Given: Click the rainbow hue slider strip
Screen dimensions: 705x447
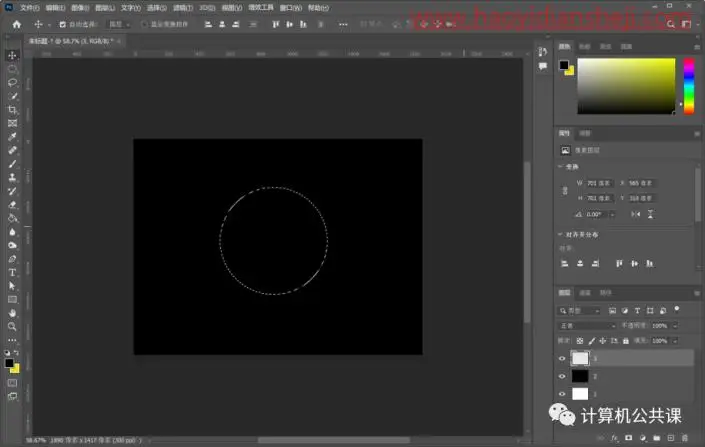Looking at the screenshot, I should pyautogui.click(x=689, y=86).
